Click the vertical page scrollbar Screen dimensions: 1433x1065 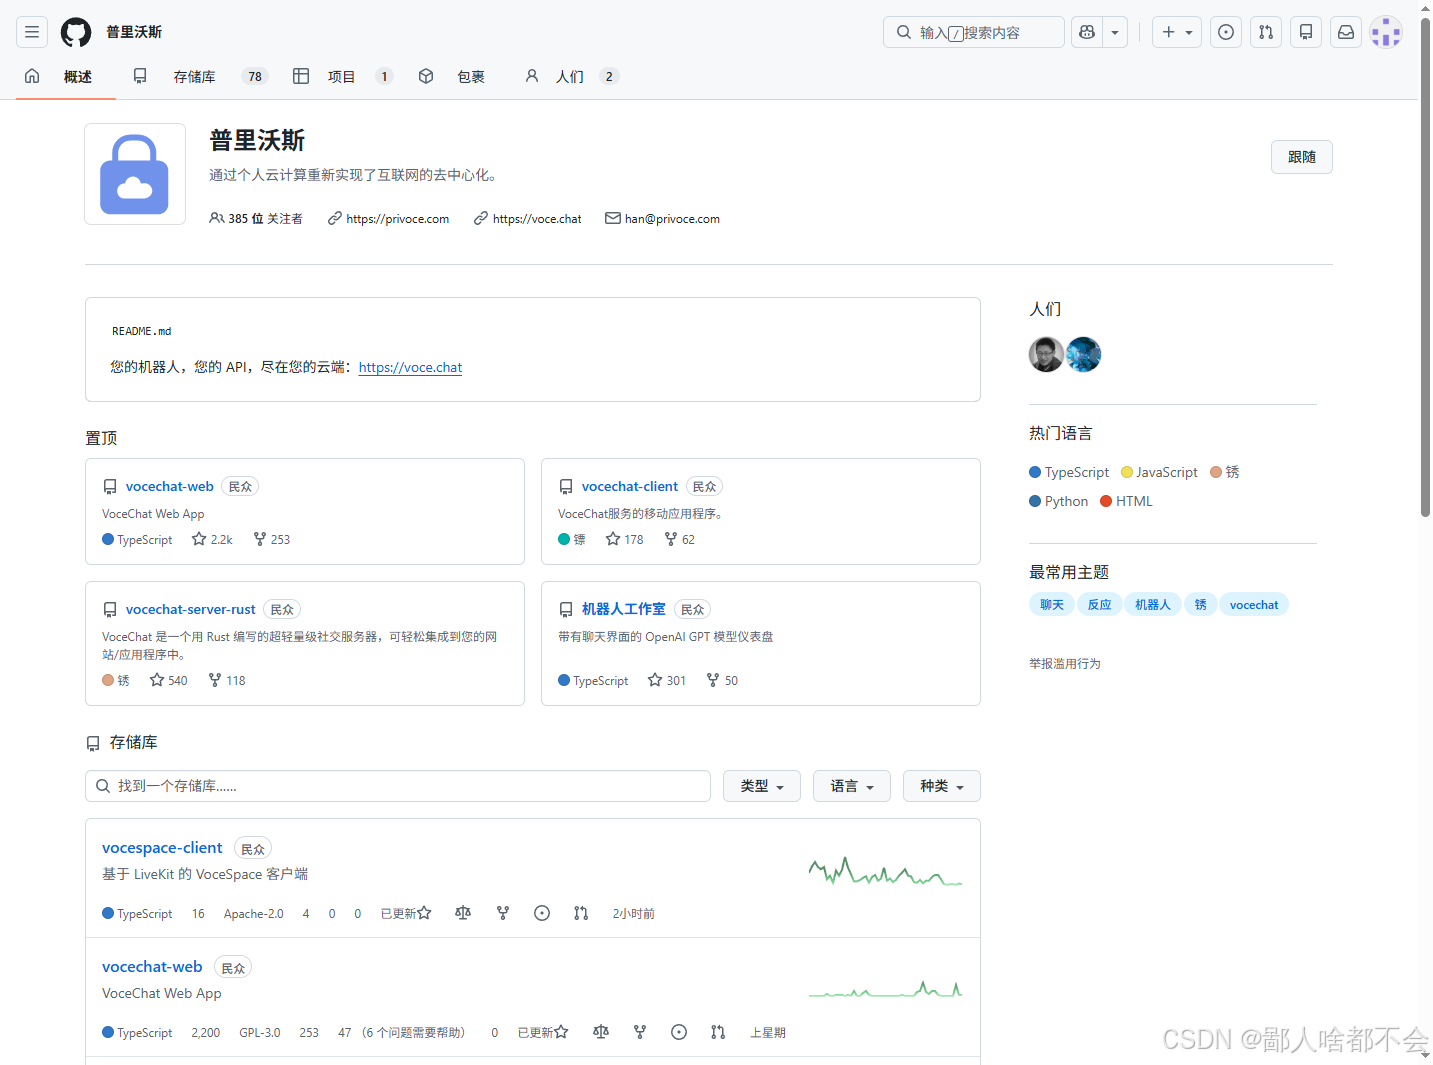pyautogui.click(x=1425, y=265)
